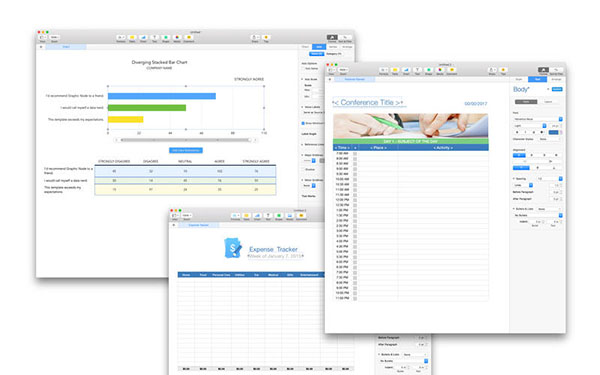Open Style tab in conference inspector
The image size is (600, 375).
pyautogui.click(x=519, y=79)
